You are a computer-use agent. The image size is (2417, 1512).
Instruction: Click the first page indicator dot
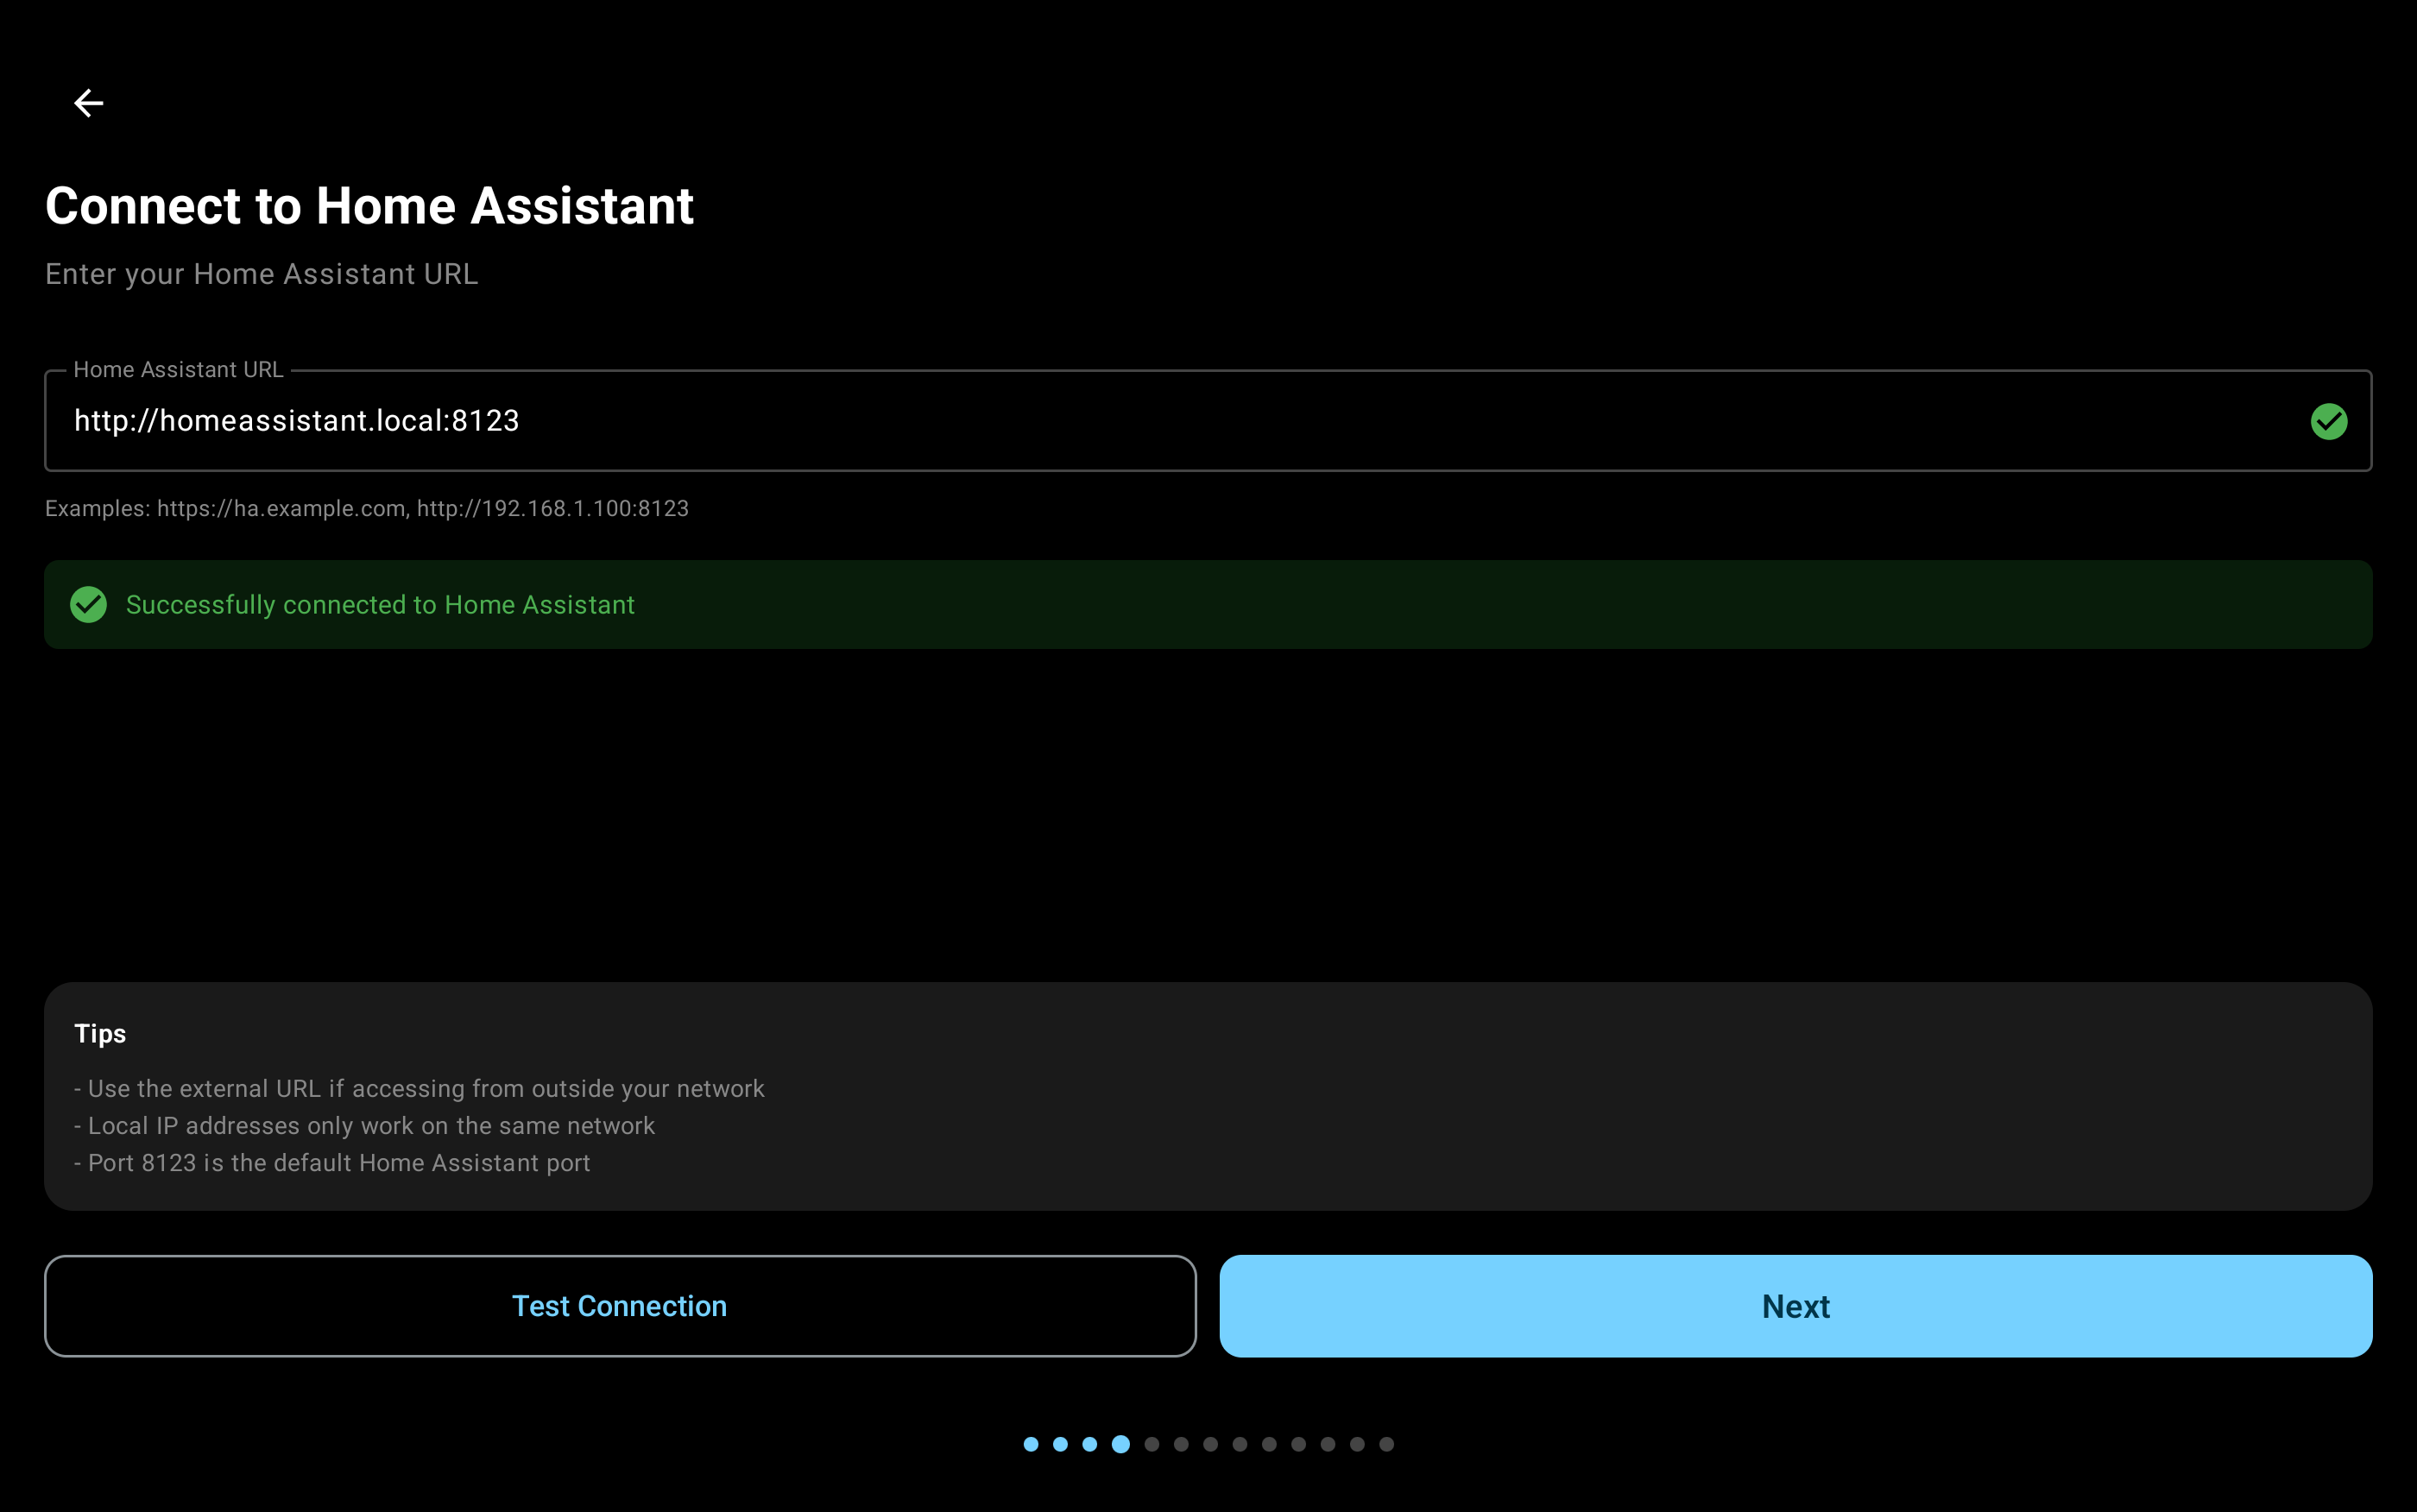1031,1444
